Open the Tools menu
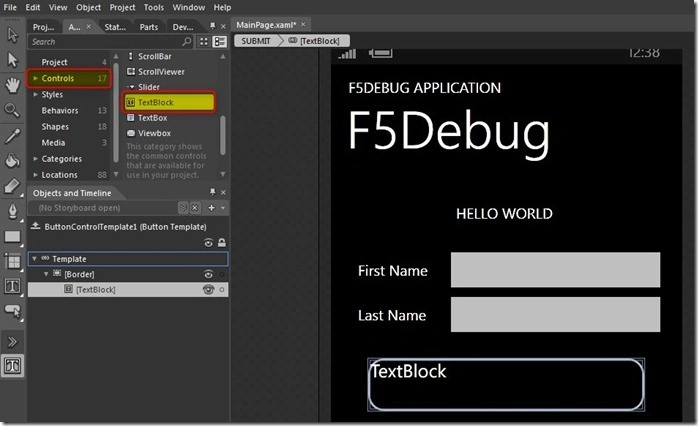Screen dimensions: 698x426 point(154,7)
